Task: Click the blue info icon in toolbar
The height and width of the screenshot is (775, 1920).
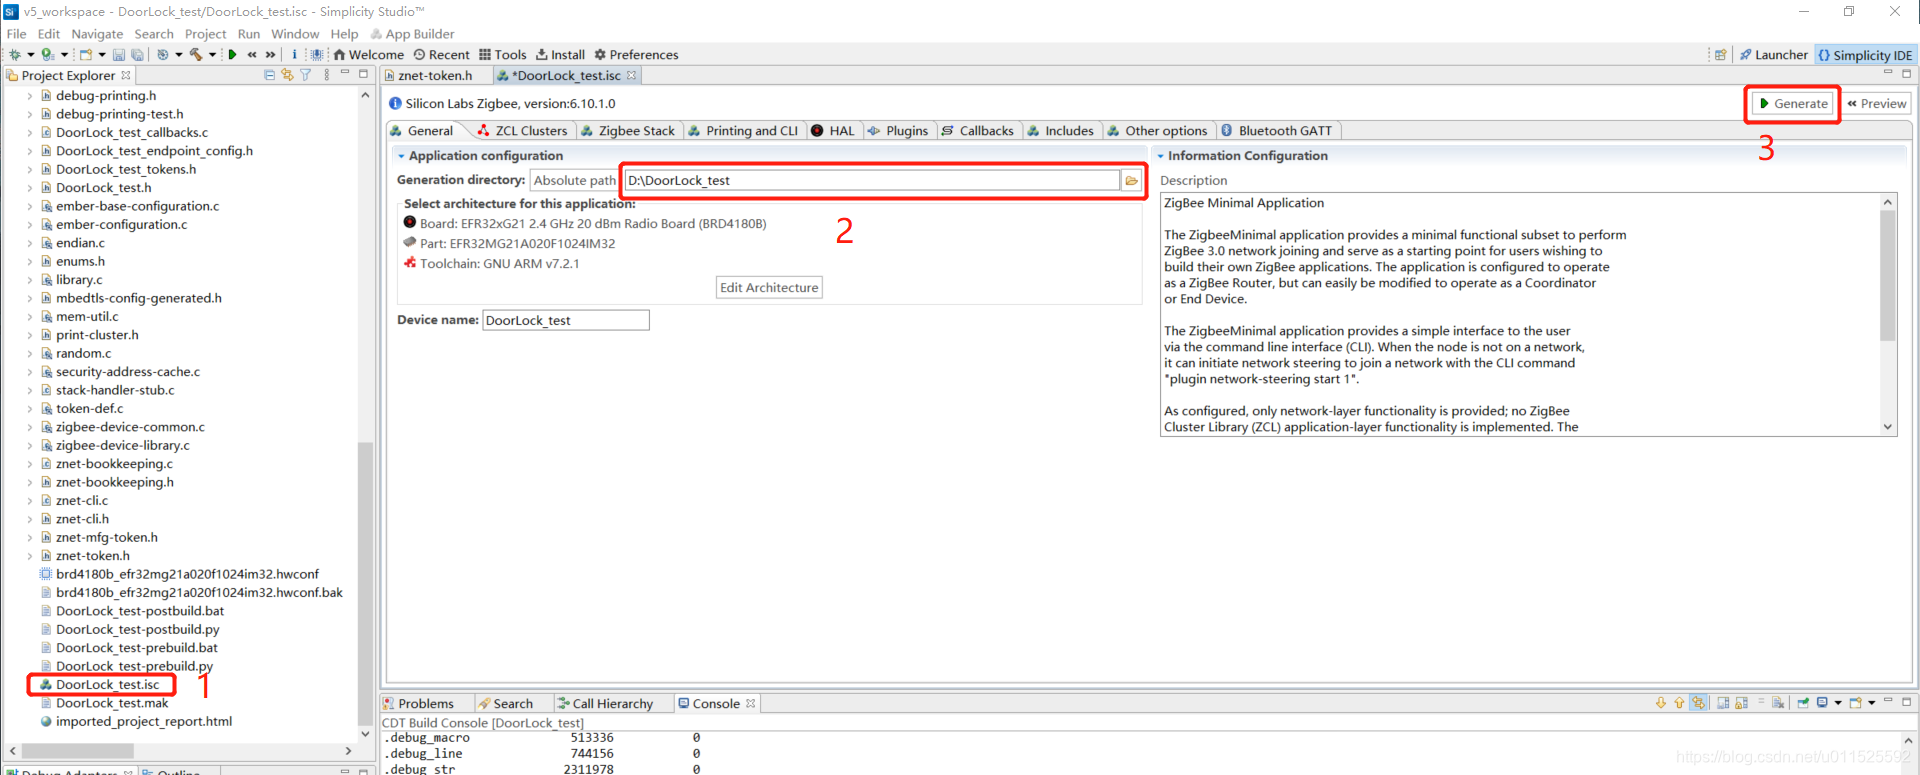Action: coord(294,54)
